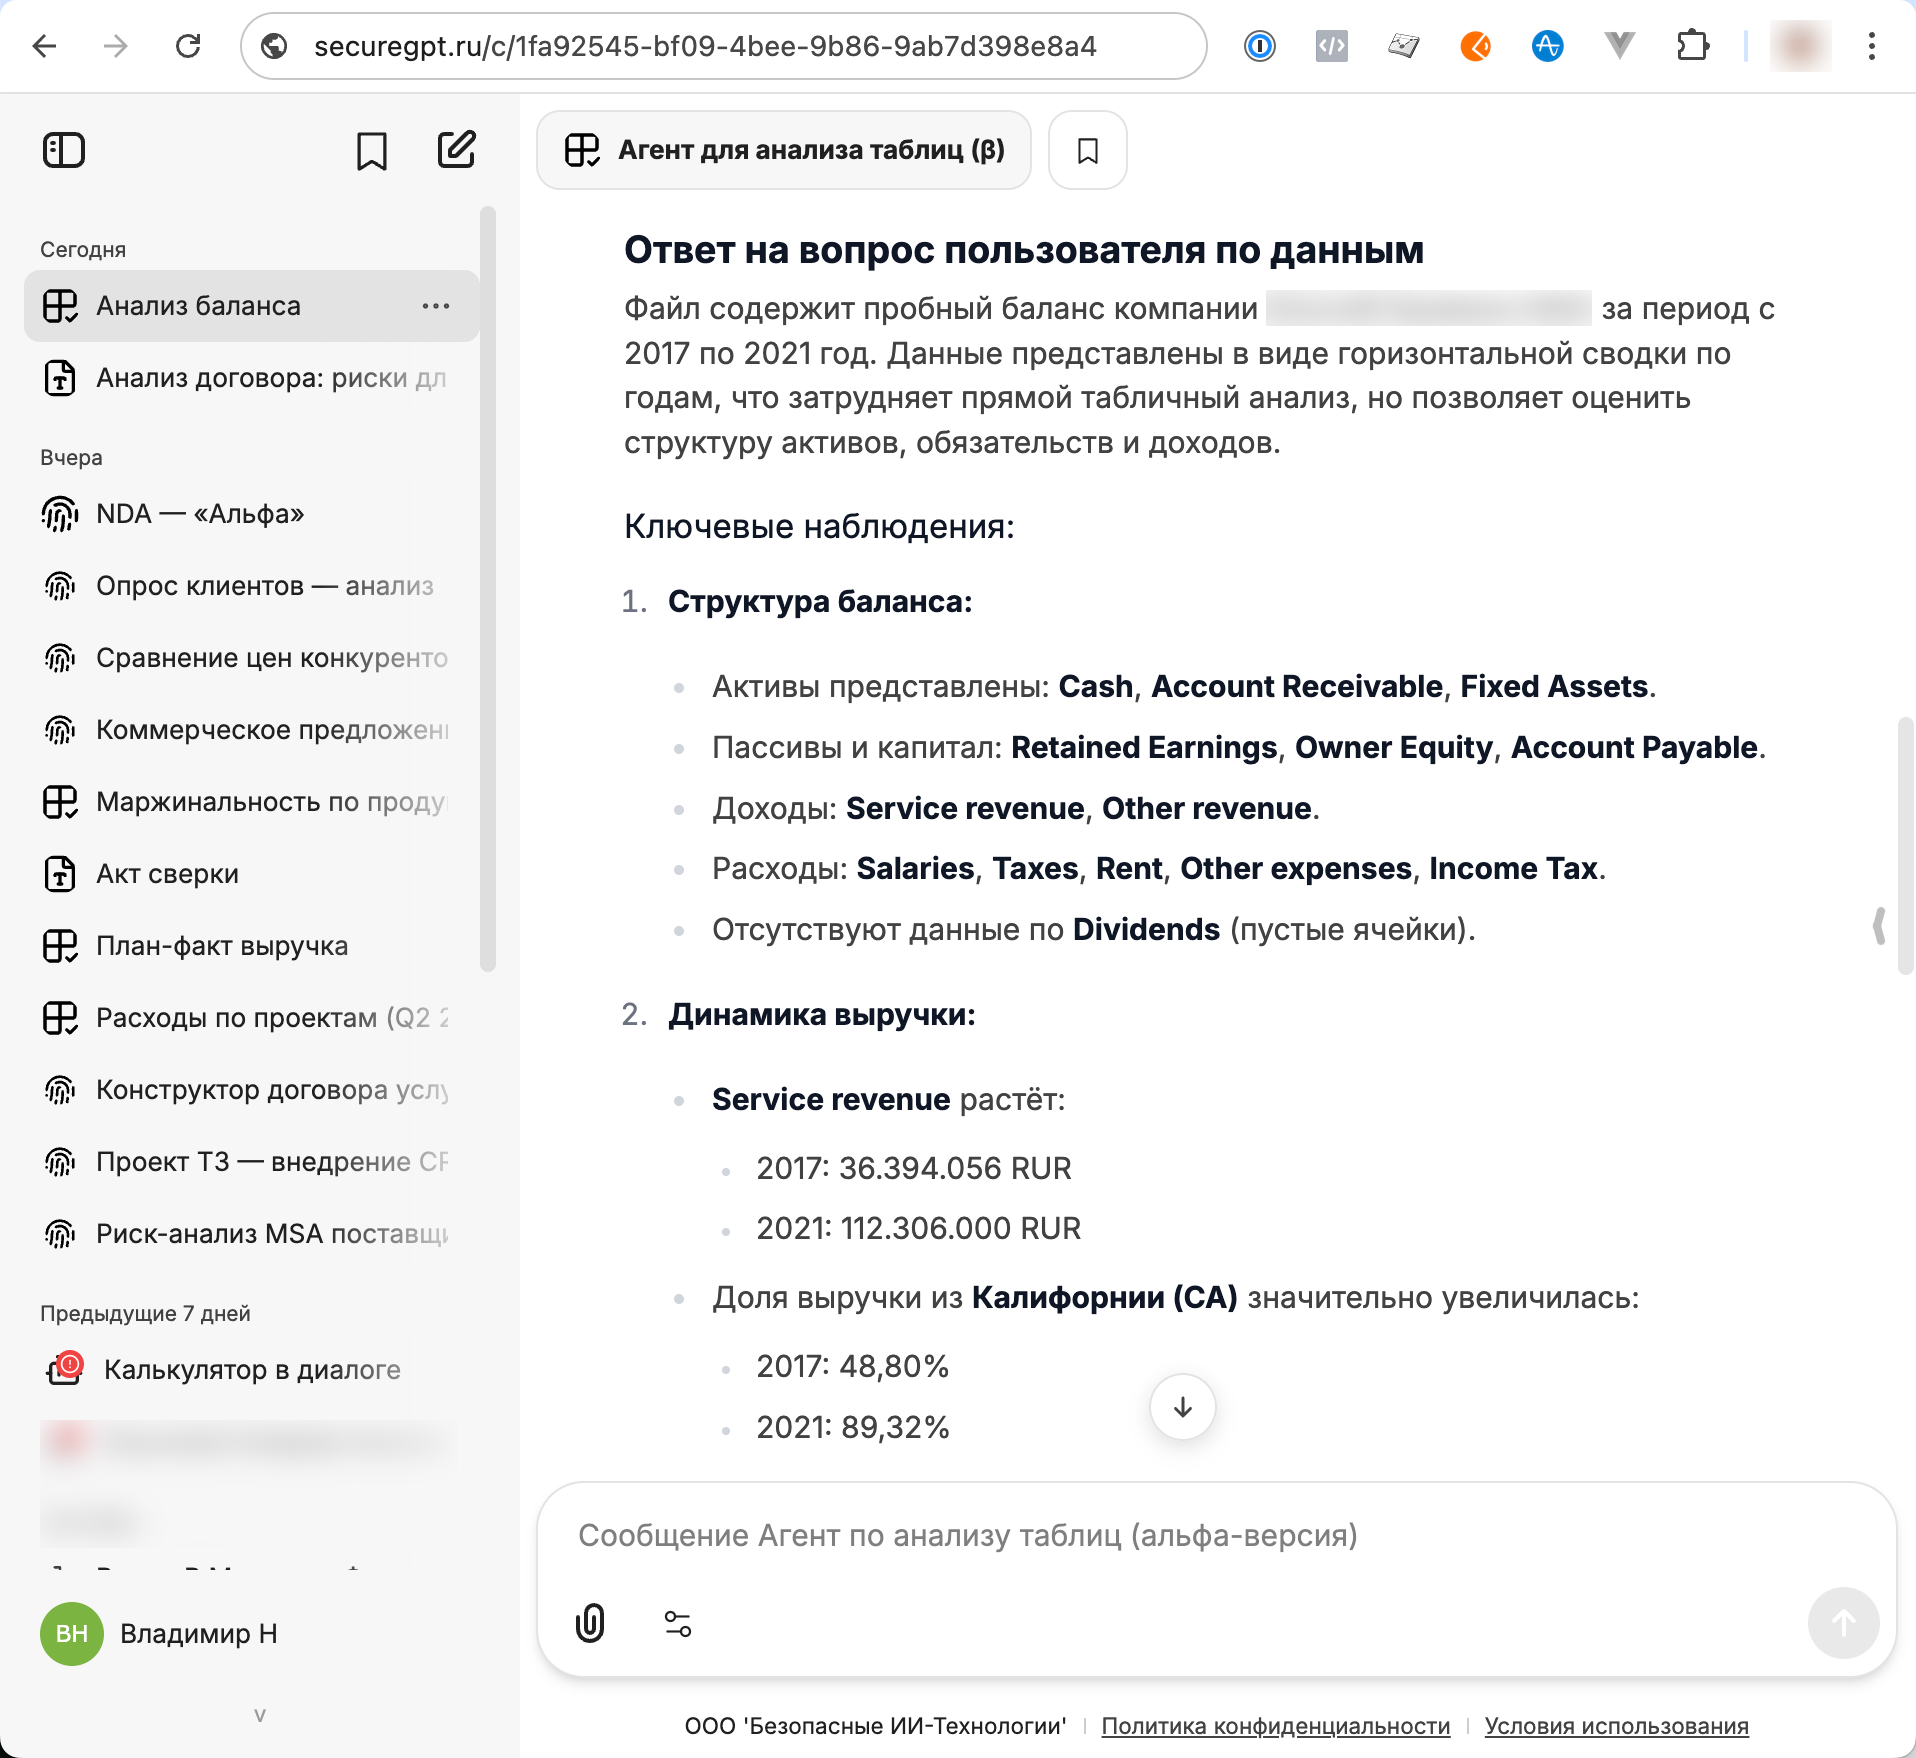This screenshot has height=1758, width=1916.
Task: Click the table icon beside План-факт выручка
Action: [x=60, y=946]
